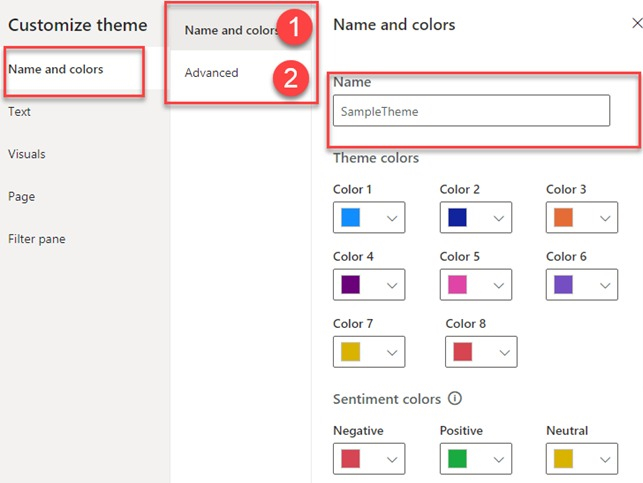Click the Theme colors heading text
The width and height of the screenshot is (643, 483).
point(376,158)
